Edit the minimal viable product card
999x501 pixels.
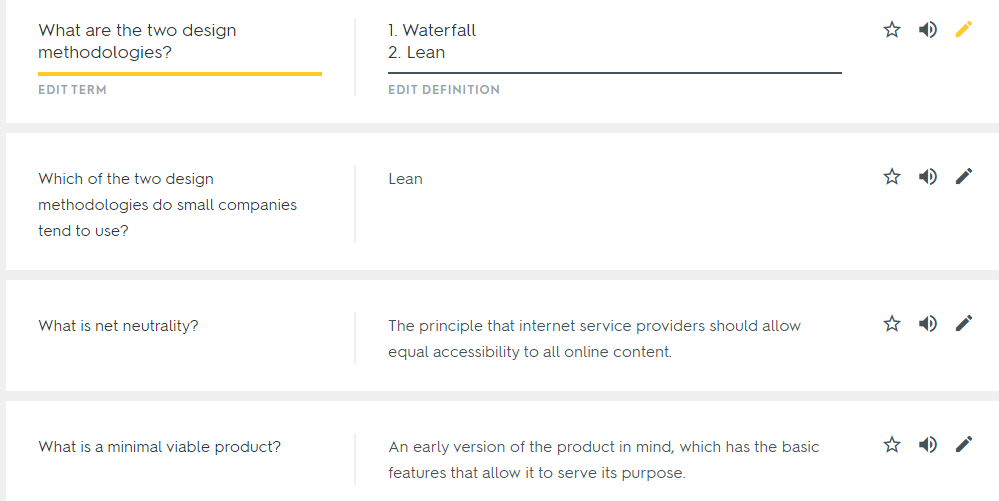(964, 445)
